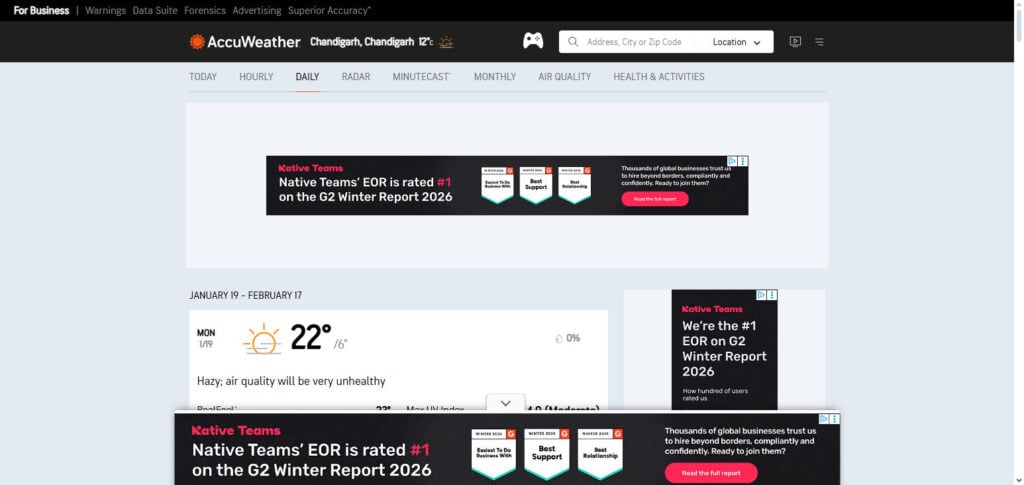Click the hazy sun icon for Monday 1/19
This screenshot has height=485, width=1024.
pos(263,338)
